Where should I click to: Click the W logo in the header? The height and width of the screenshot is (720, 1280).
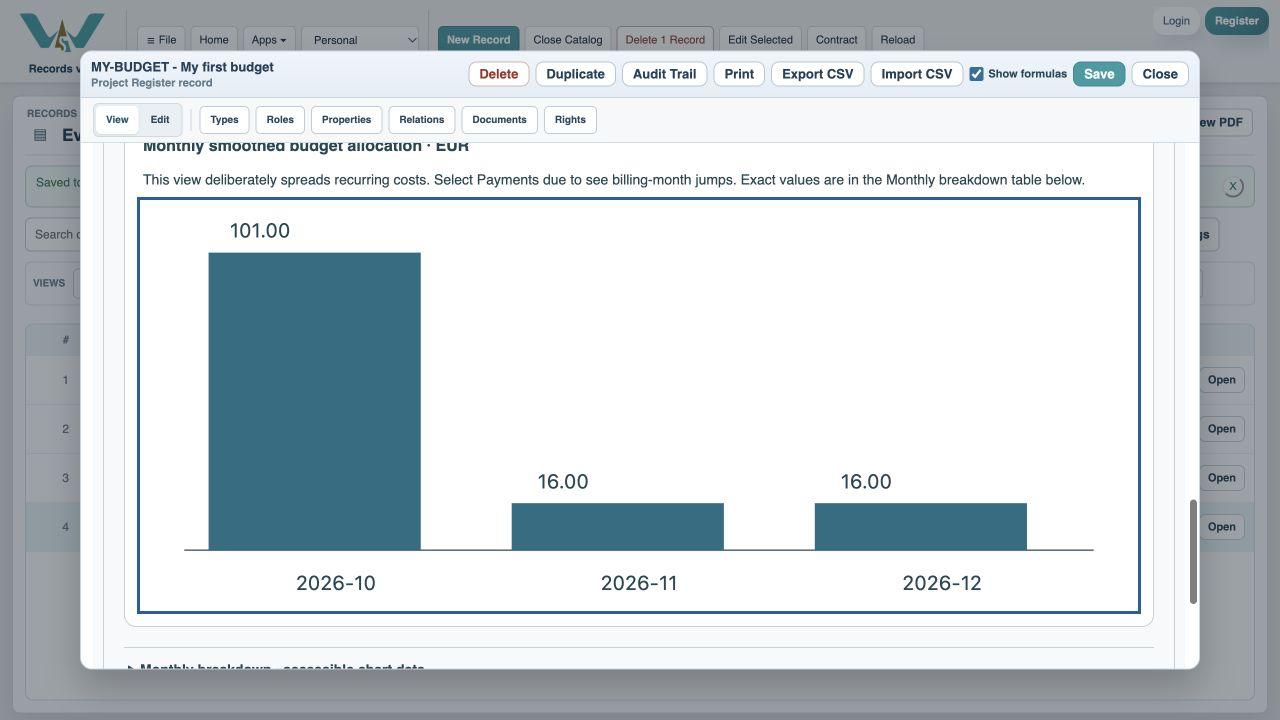(62, 31)
